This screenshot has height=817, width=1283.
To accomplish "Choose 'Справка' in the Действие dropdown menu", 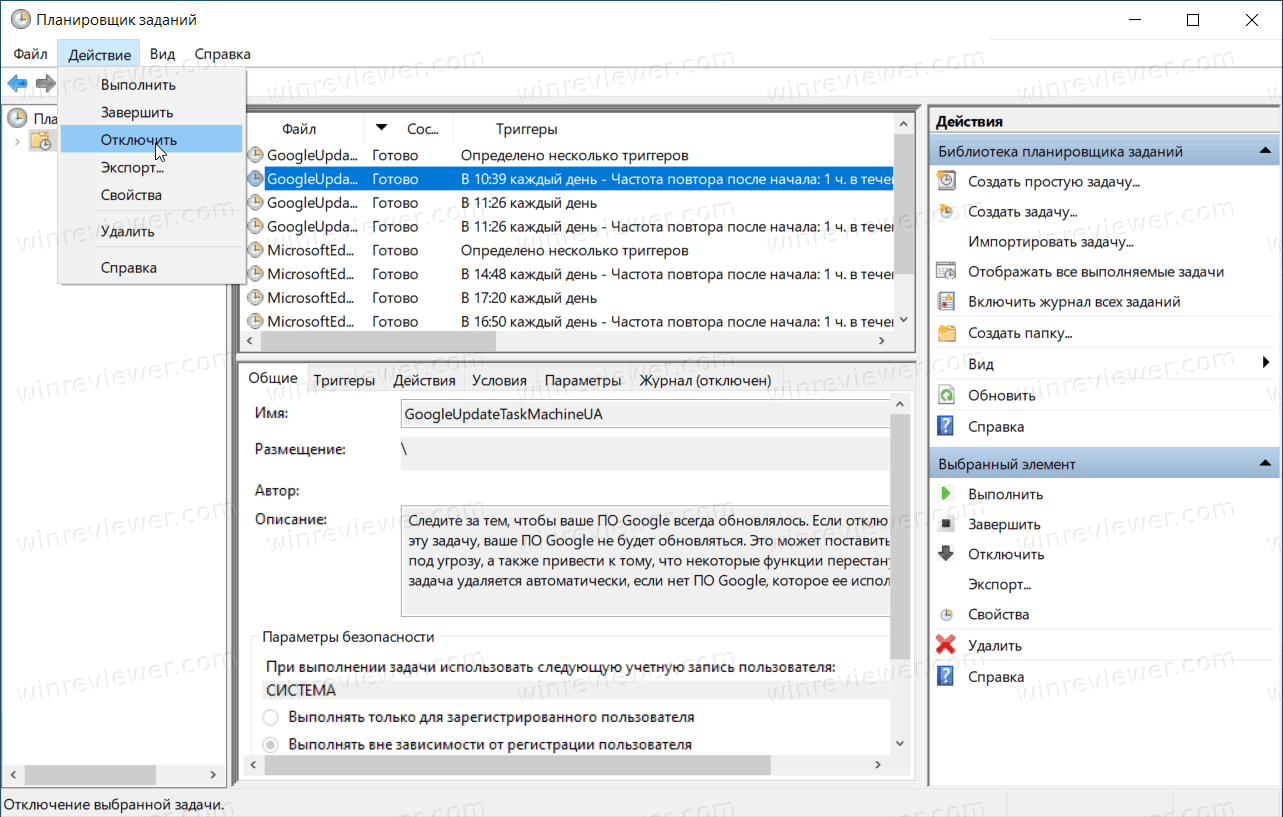I will click(x=152, y=267).
